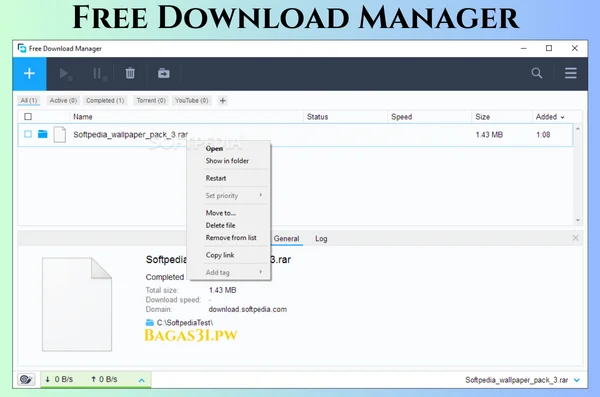Image resolution: width=600 pixels, height=397 pixels.
Task: Pause downloads with the pause toolbar icon
Action: tap(99, 74)
